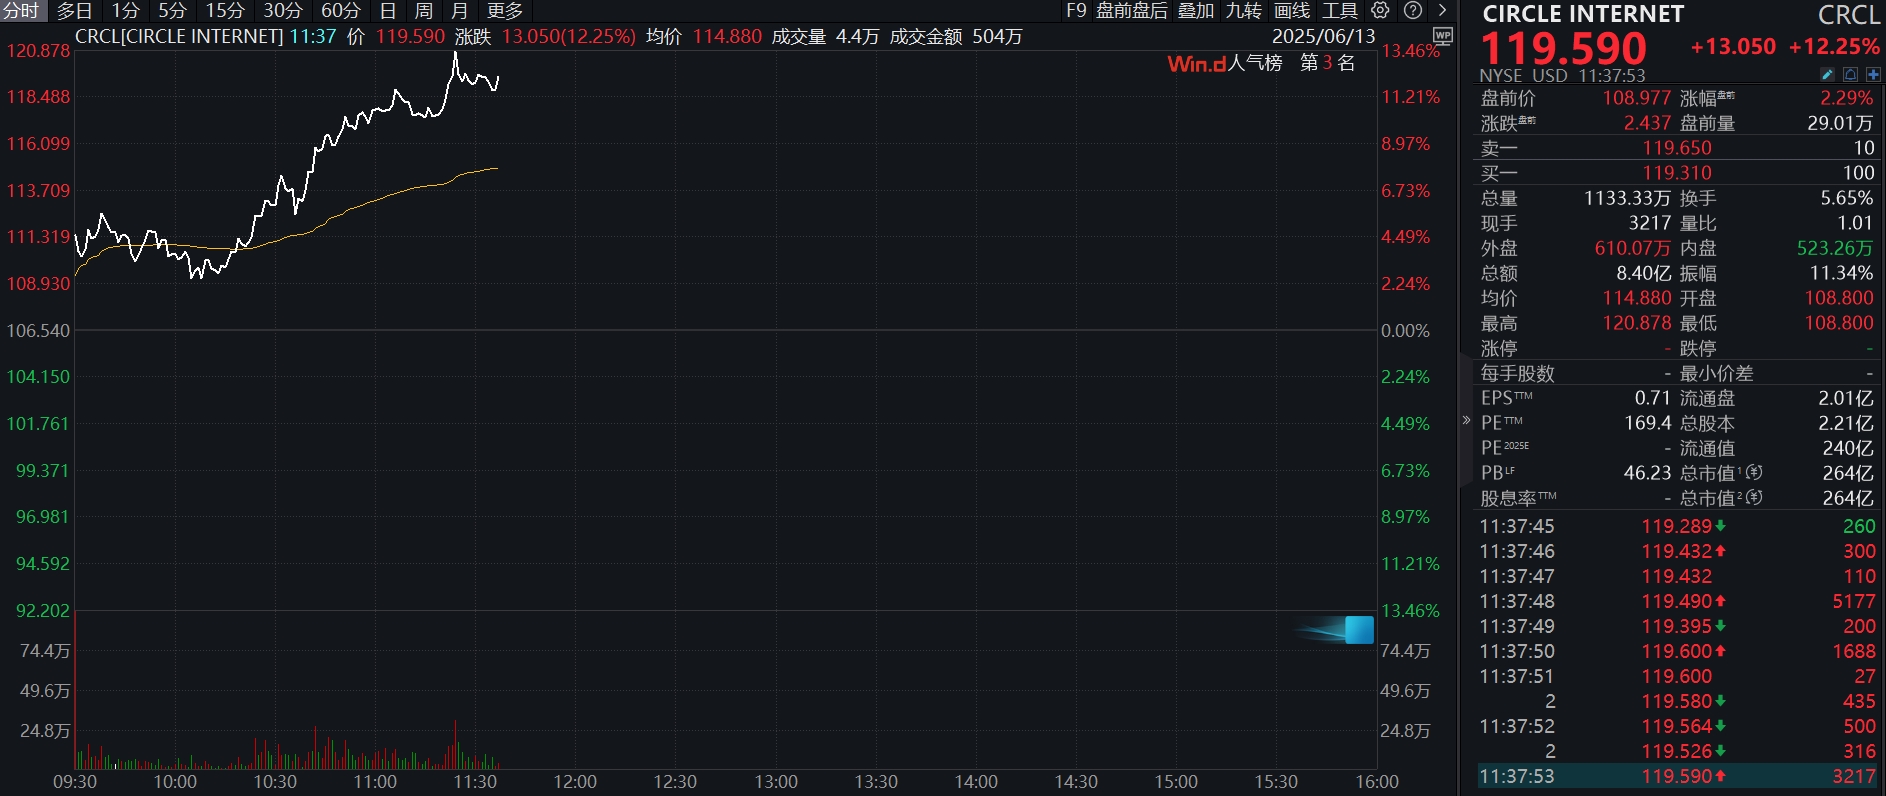Click the WP monitor icon below date

[x=1442, y=35]
